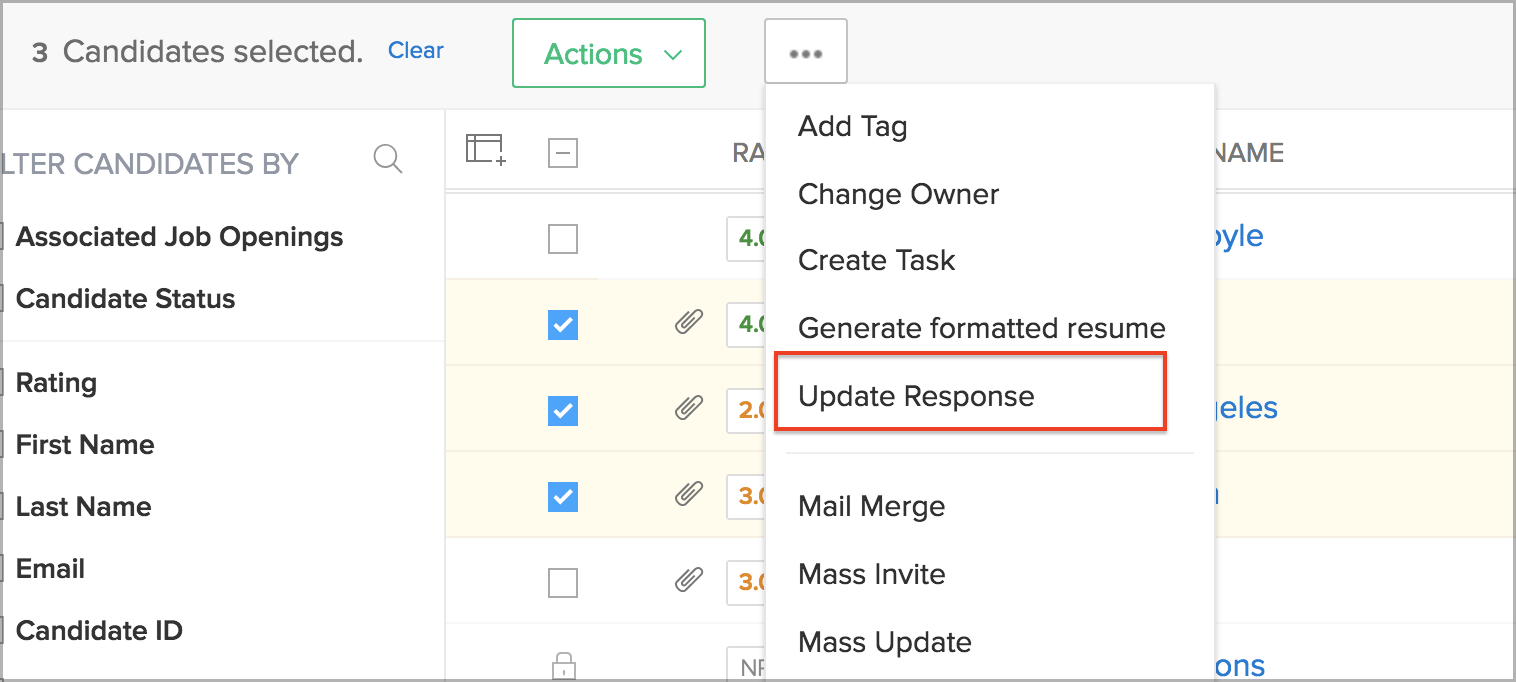Choose Mass Update from the menu

pos(884,642)
